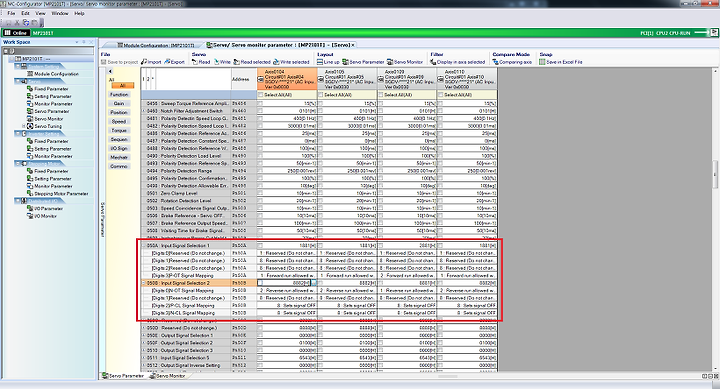Click the Write servo parameters icon
Image resolution: width=720 pixels, height=389 pixels.
point(216,62)
